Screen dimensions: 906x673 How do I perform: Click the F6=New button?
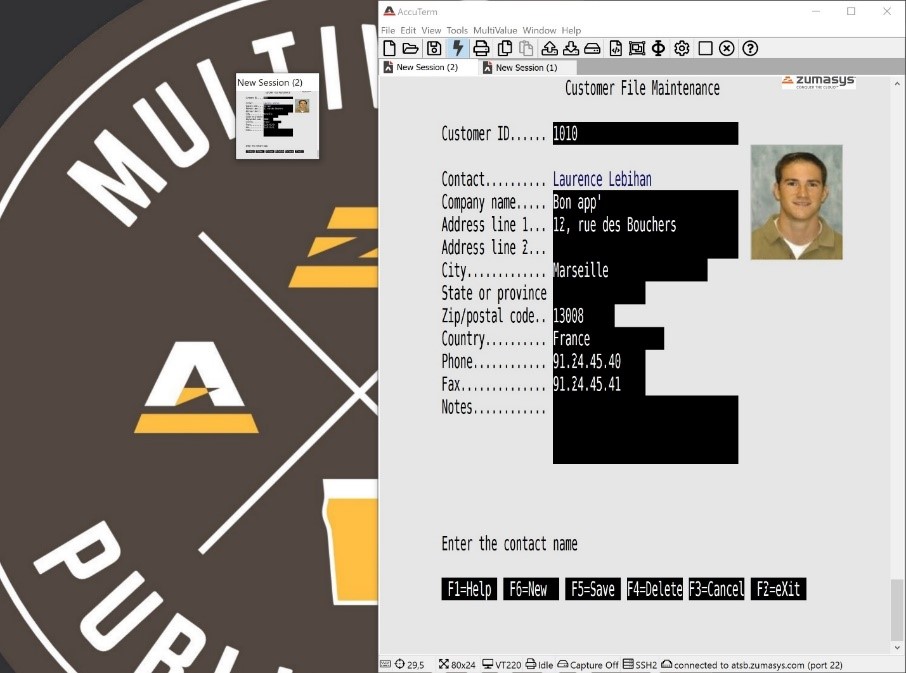(531, 589)
